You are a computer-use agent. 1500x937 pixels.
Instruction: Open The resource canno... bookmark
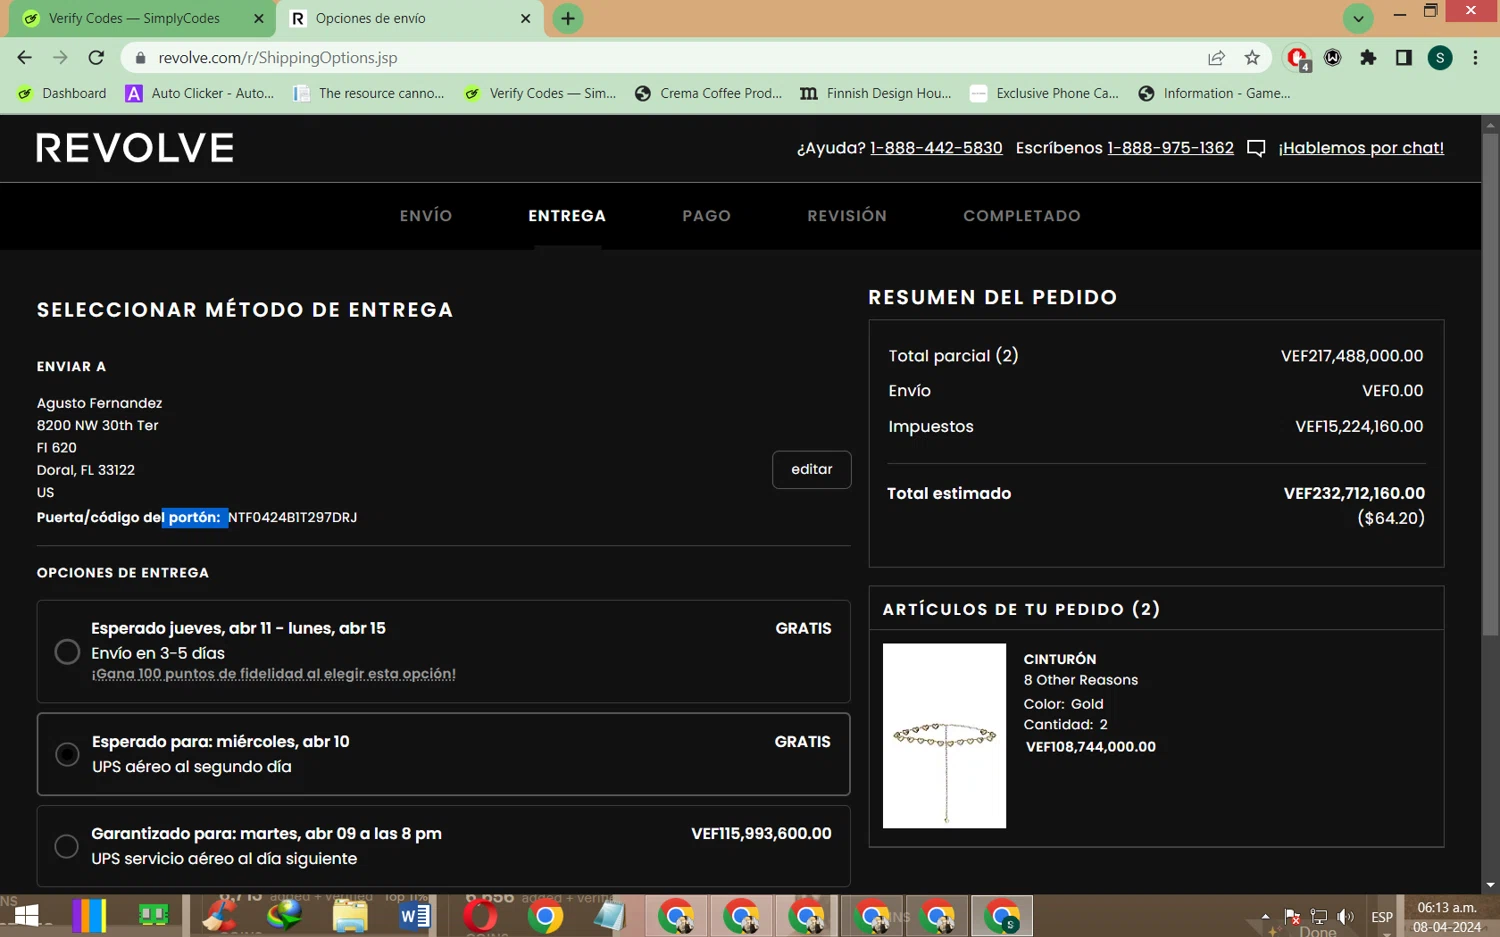click(x=369, y=93)
